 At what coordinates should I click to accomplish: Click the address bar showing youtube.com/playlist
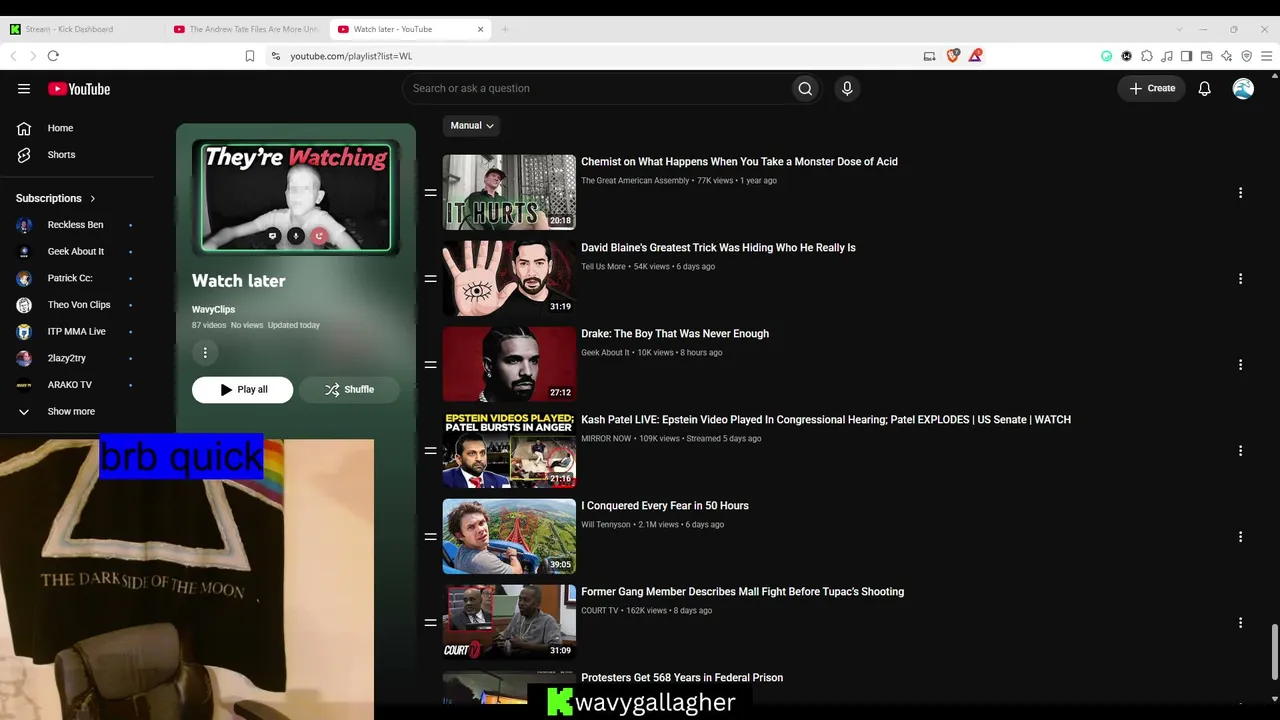tap(598, 56)
